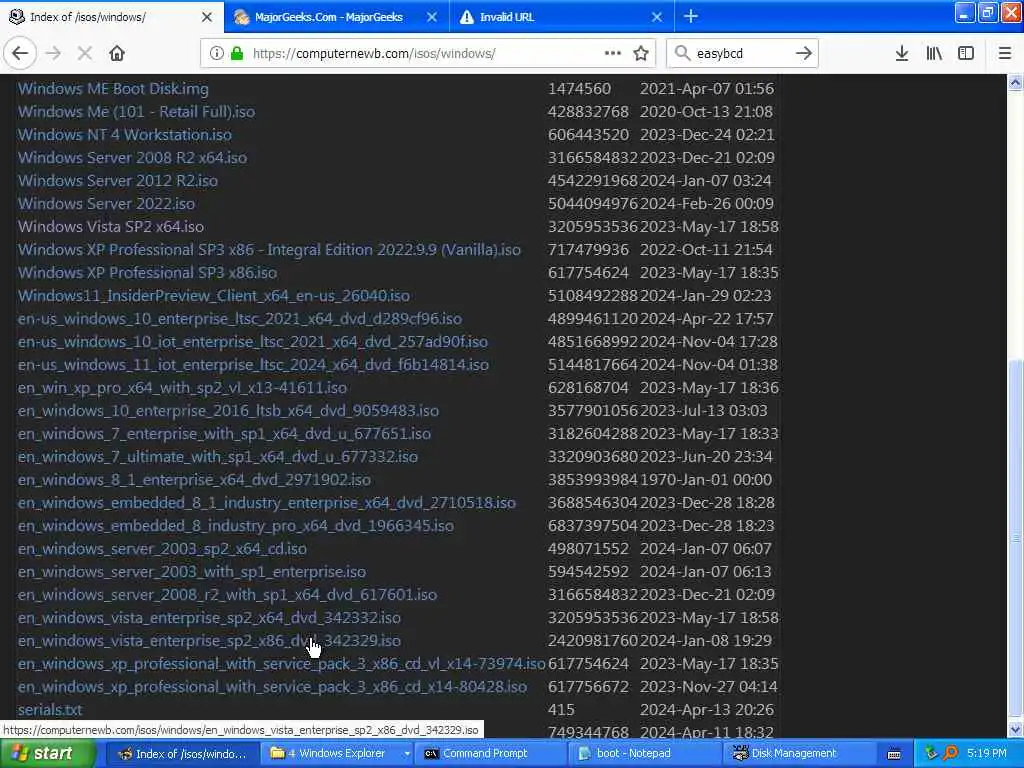The height and width of the screenshot is (768, 1024).
Task: Click the xp_professional x14-80428.iso link
Action: point(272,686)
